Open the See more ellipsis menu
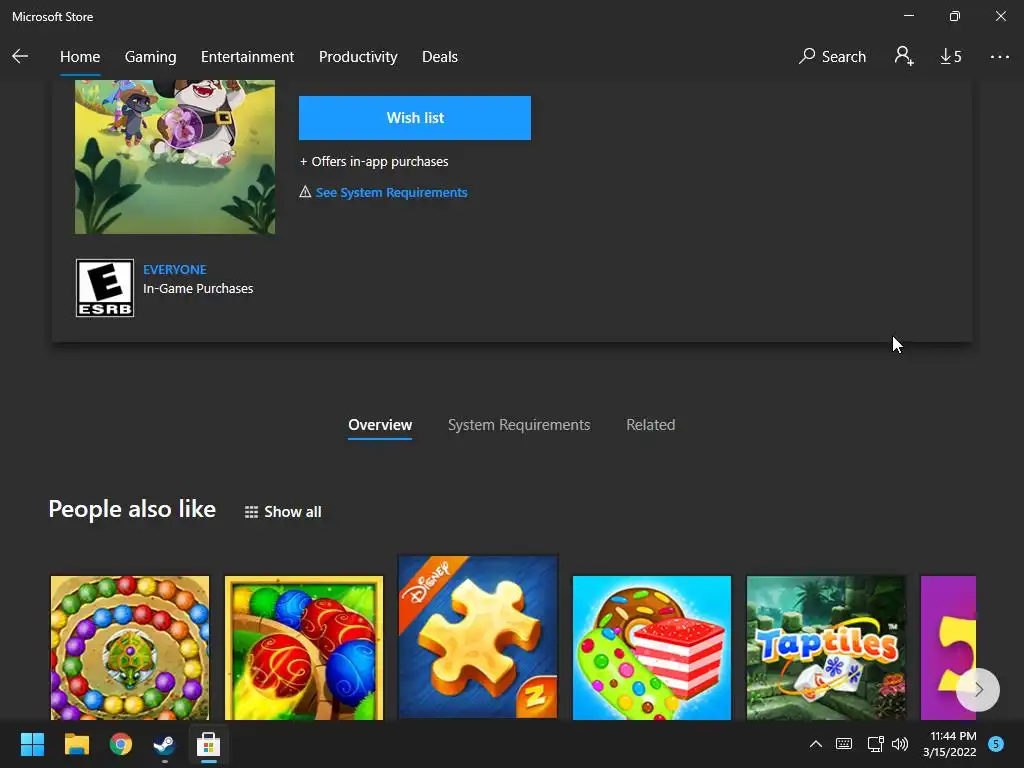 point(999,57)
